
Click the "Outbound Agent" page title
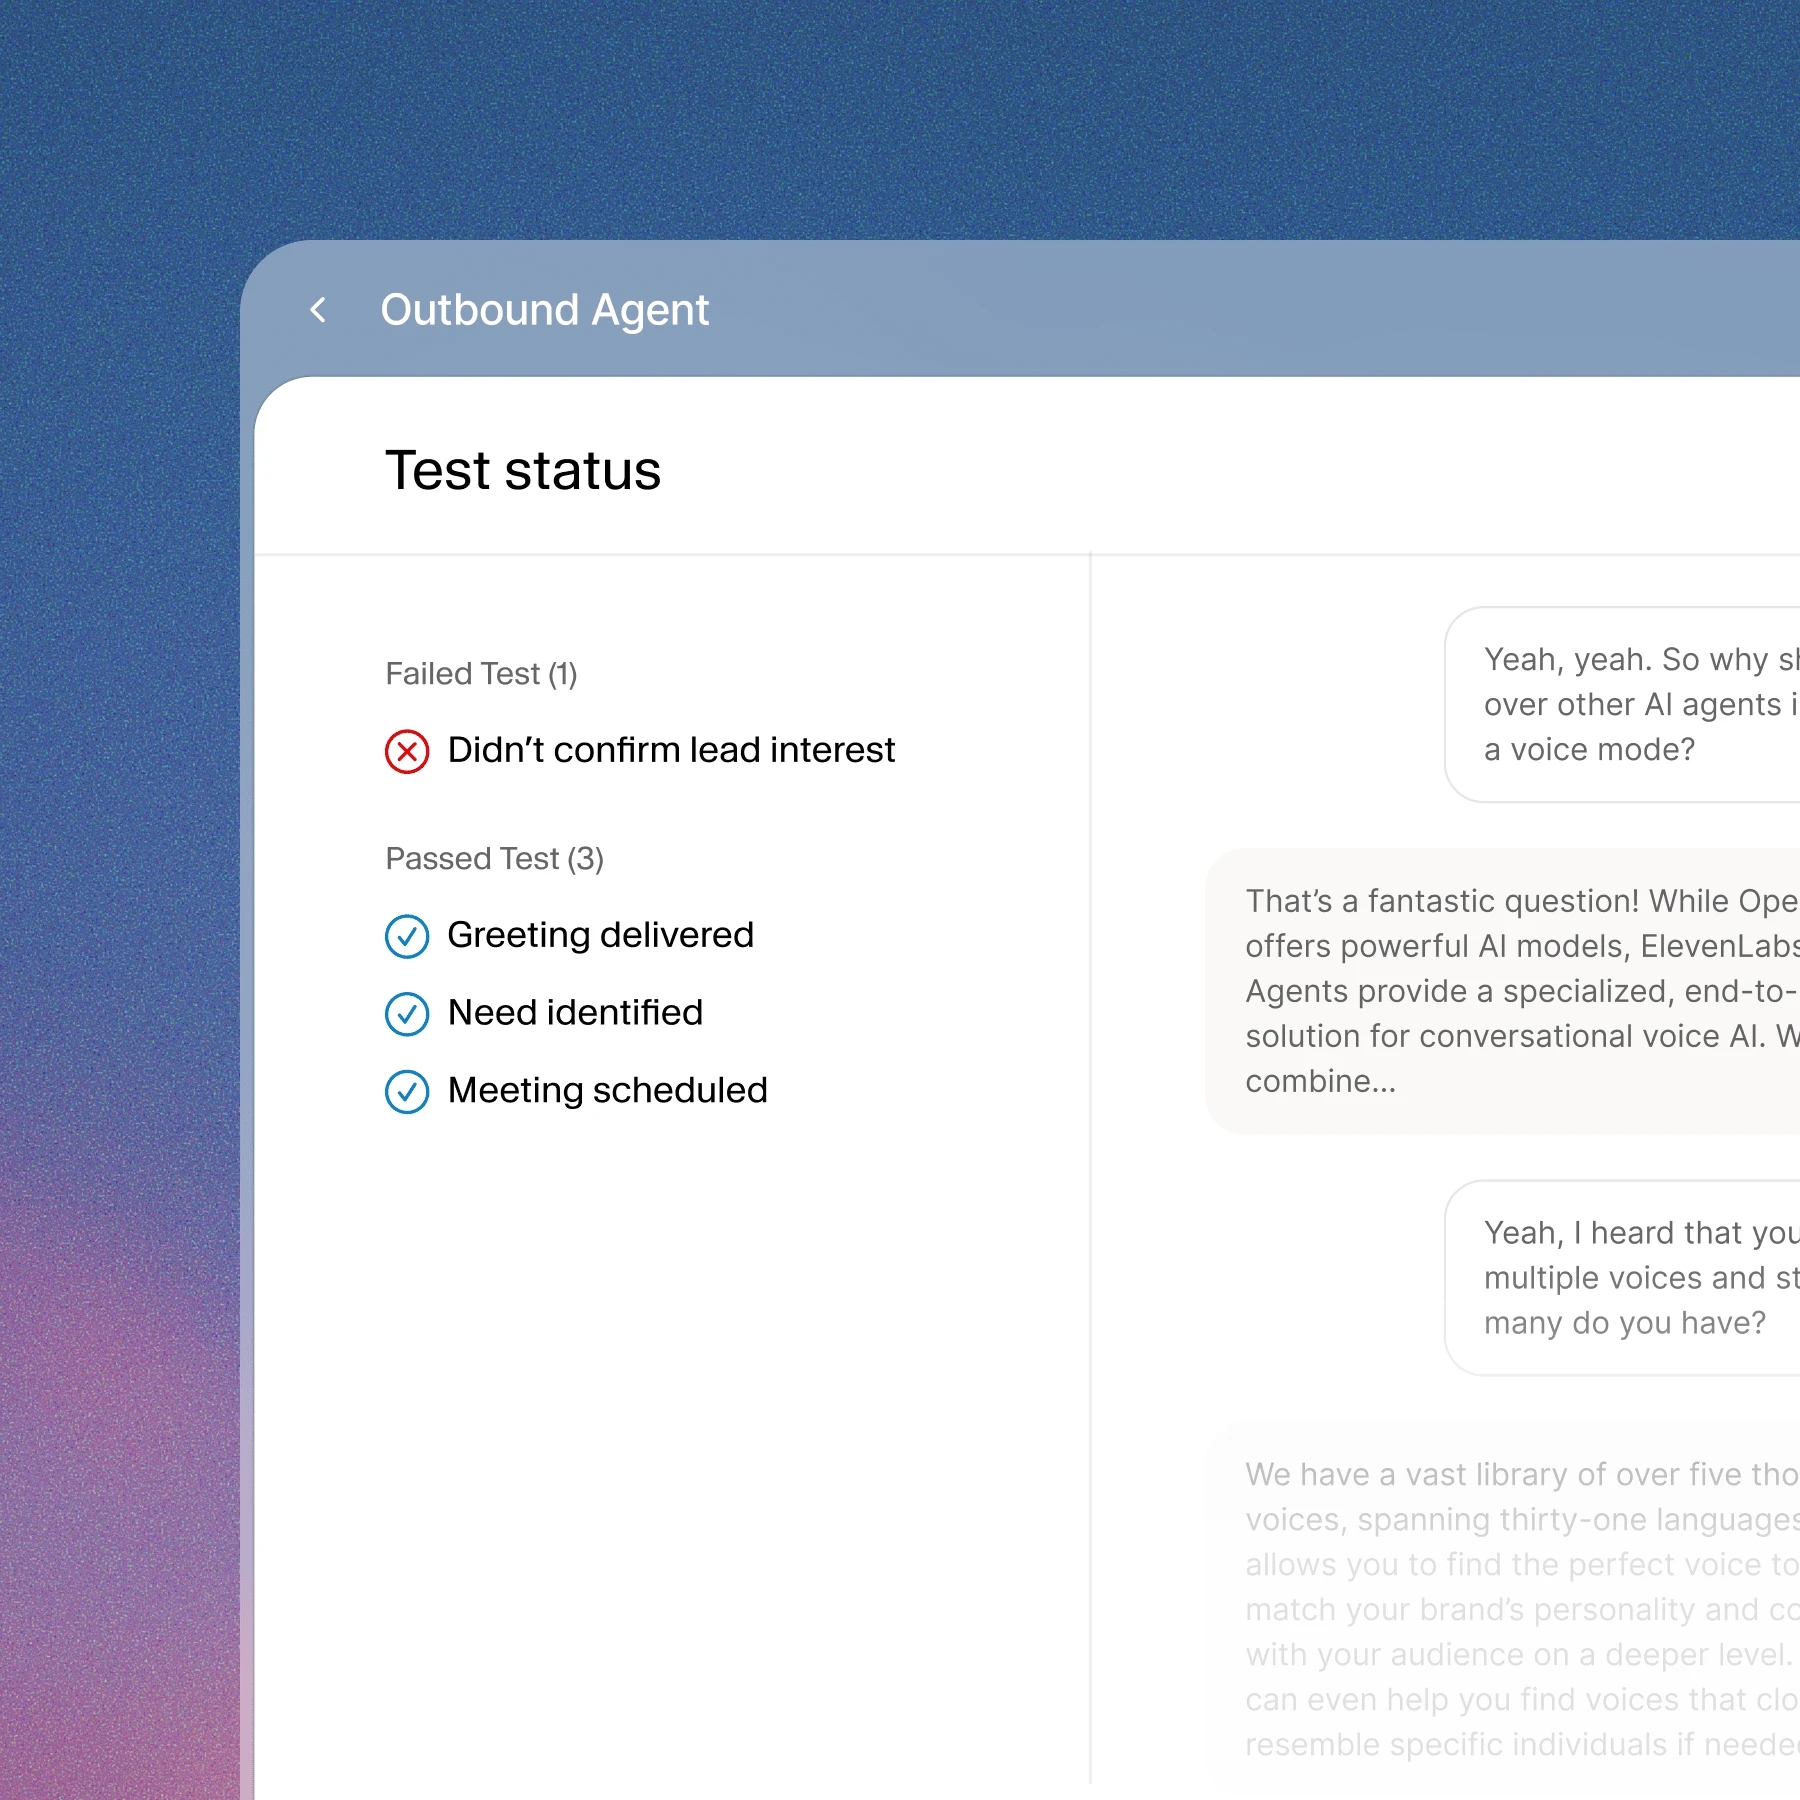pos(544,310)
